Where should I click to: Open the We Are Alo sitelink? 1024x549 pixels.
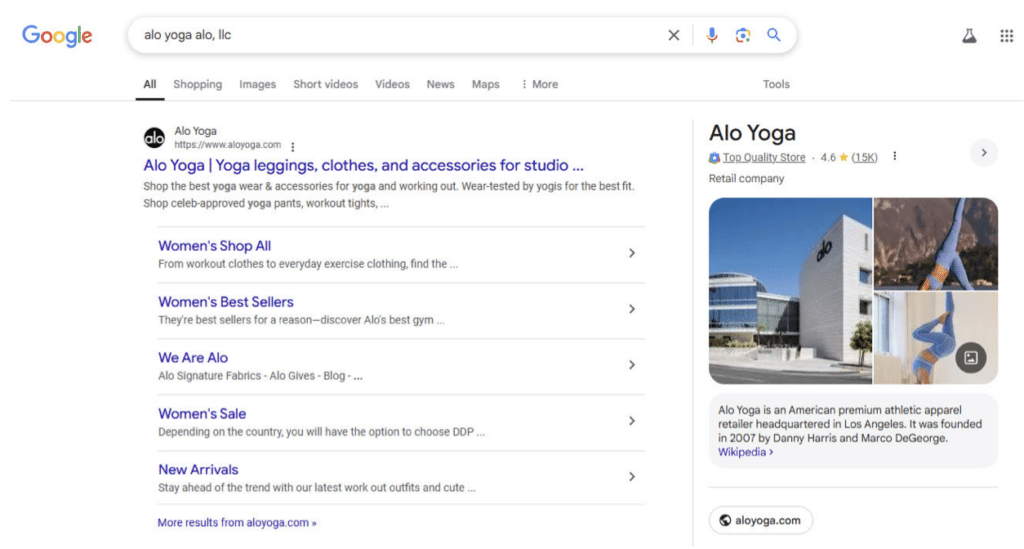pyautogui.click(x=193, y=358)
